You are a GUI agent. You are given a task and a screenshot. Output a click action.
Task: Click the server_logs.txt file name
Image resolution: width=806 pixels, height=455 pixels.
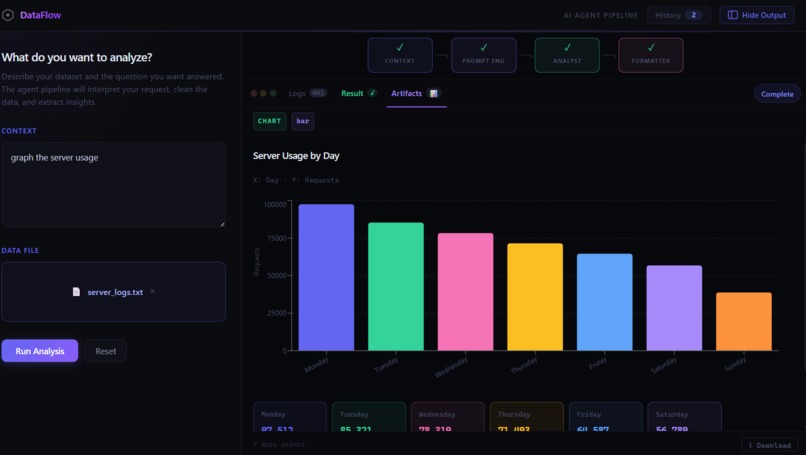(115, 292)
